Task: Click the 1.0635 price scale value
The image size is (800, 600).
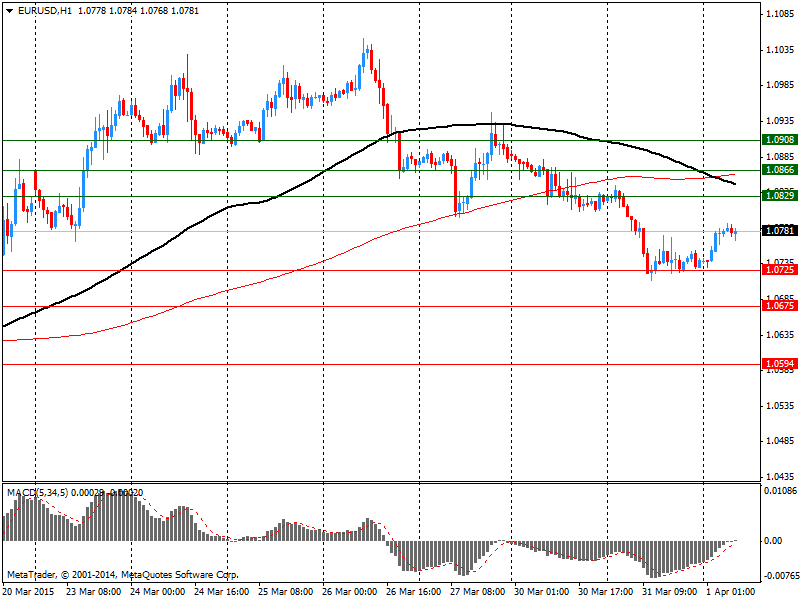Action: pyautogui.click(x=780, y=335)
